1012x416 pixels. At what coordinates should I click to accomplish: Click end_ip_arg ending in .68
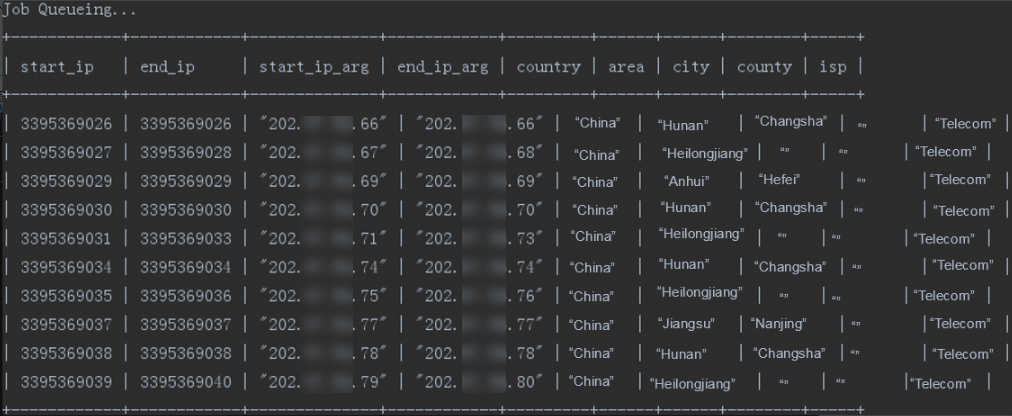(479, 153)
